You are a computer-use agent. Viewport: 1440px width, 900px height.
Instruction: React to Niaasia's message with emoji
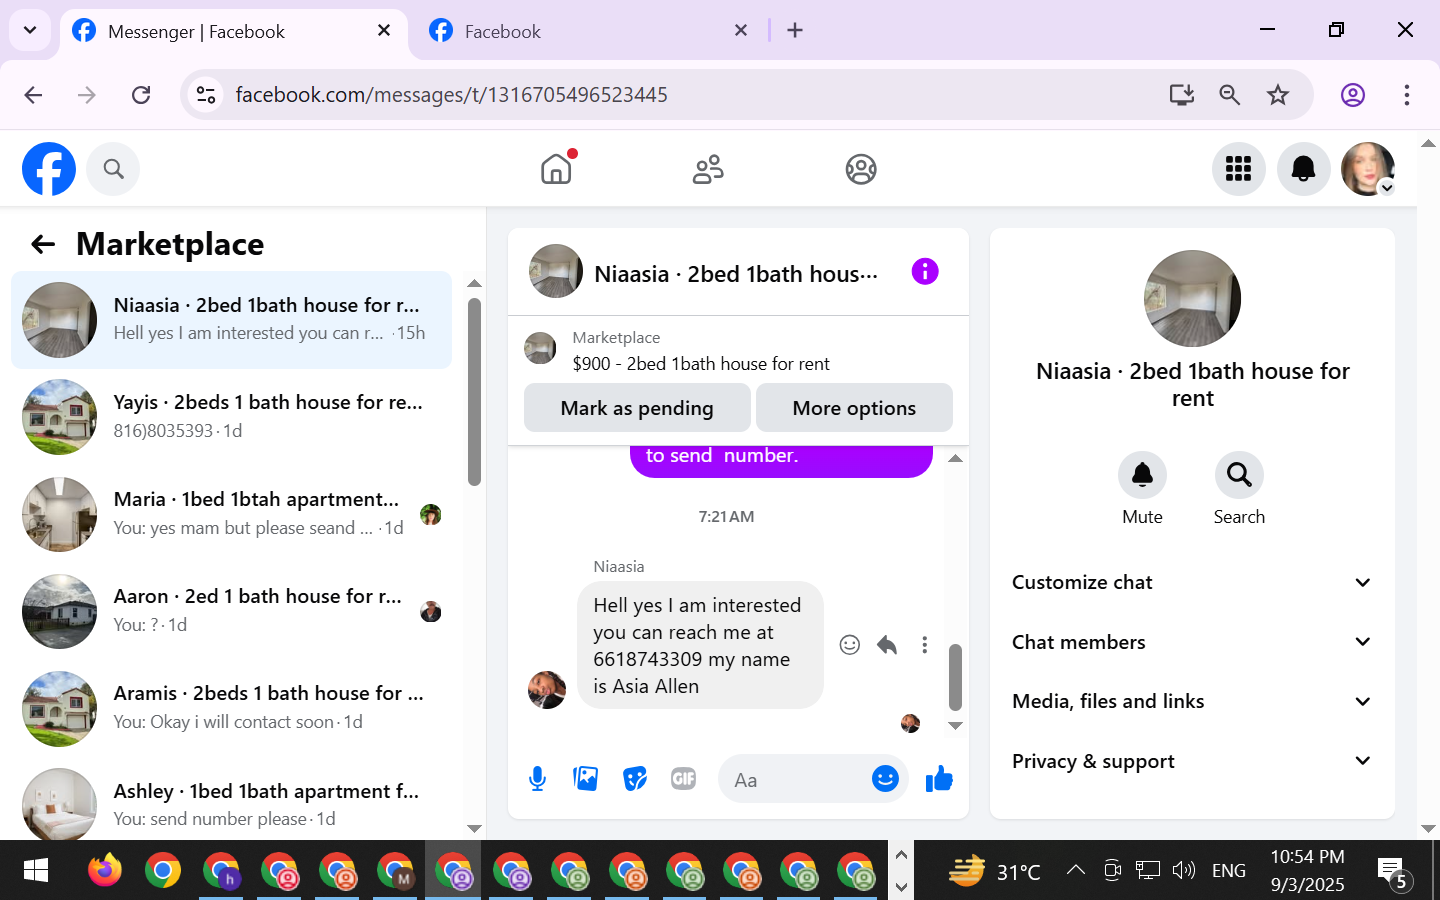tap(849, 645)
